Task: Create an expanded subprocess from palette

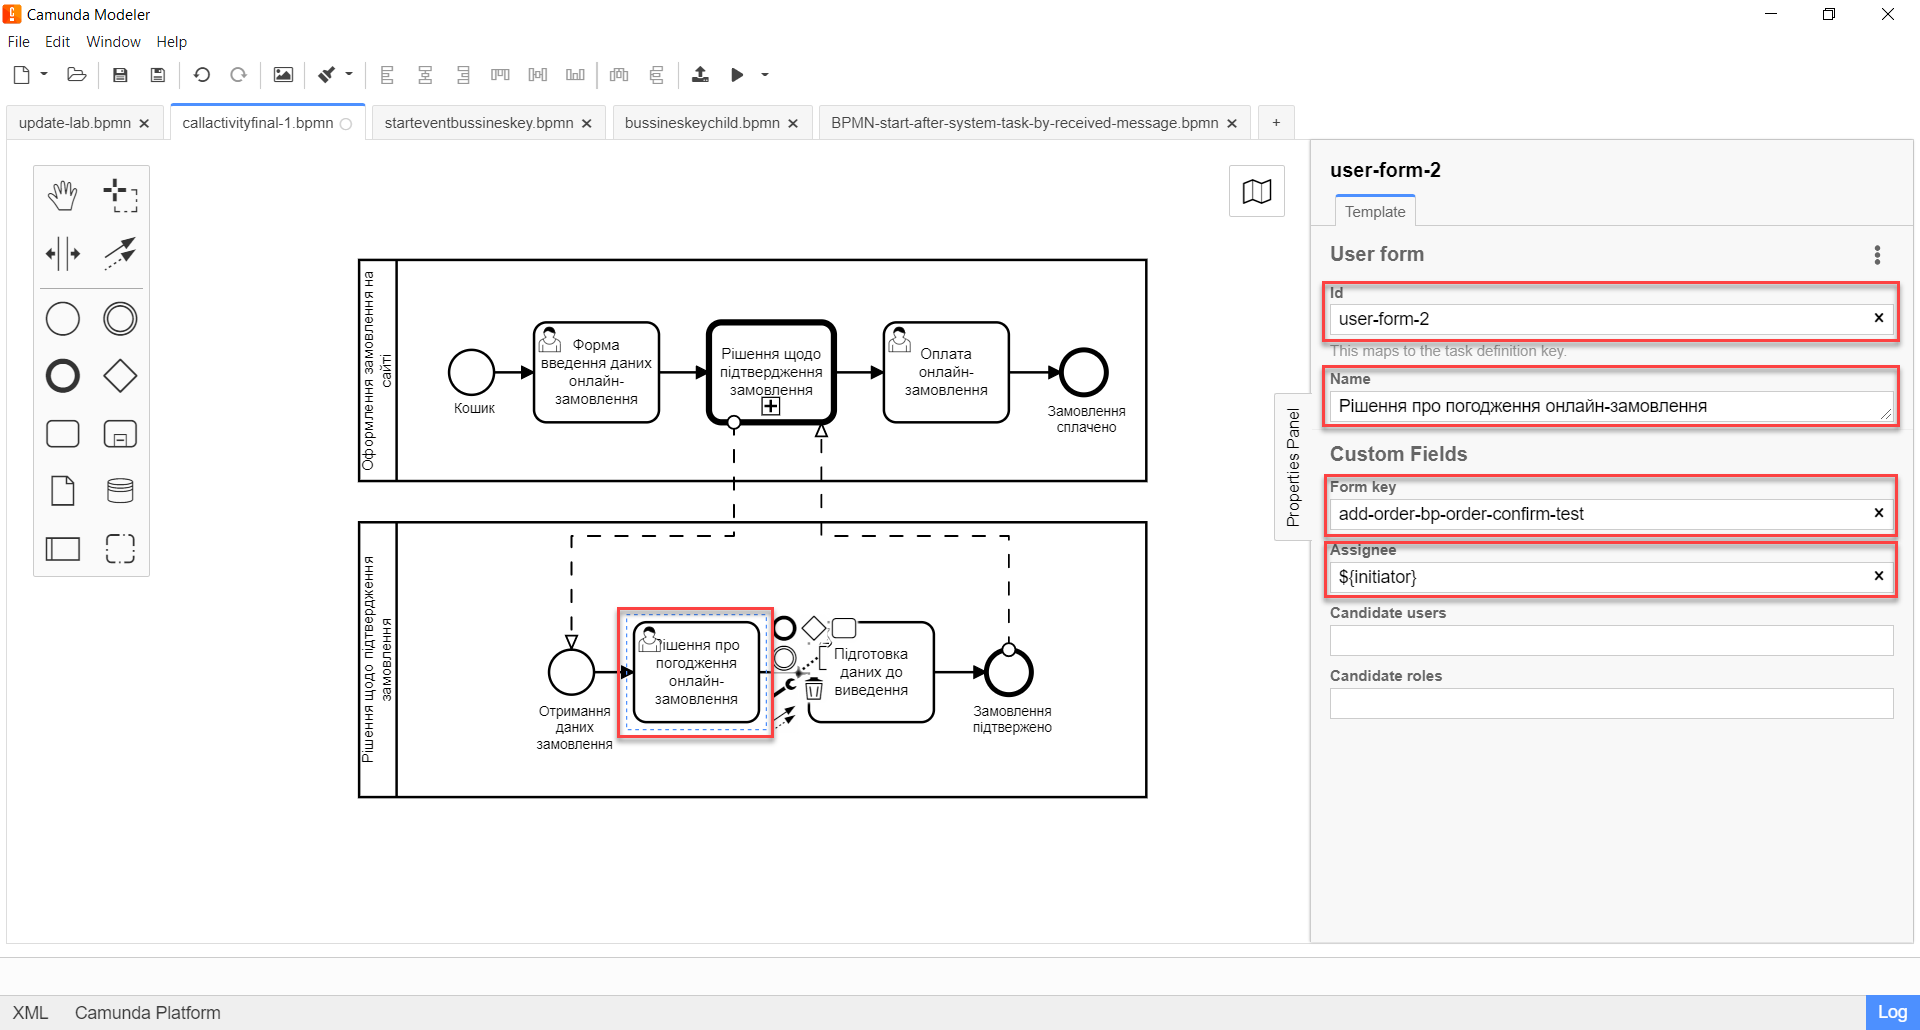Action: (x=120, y=434)
